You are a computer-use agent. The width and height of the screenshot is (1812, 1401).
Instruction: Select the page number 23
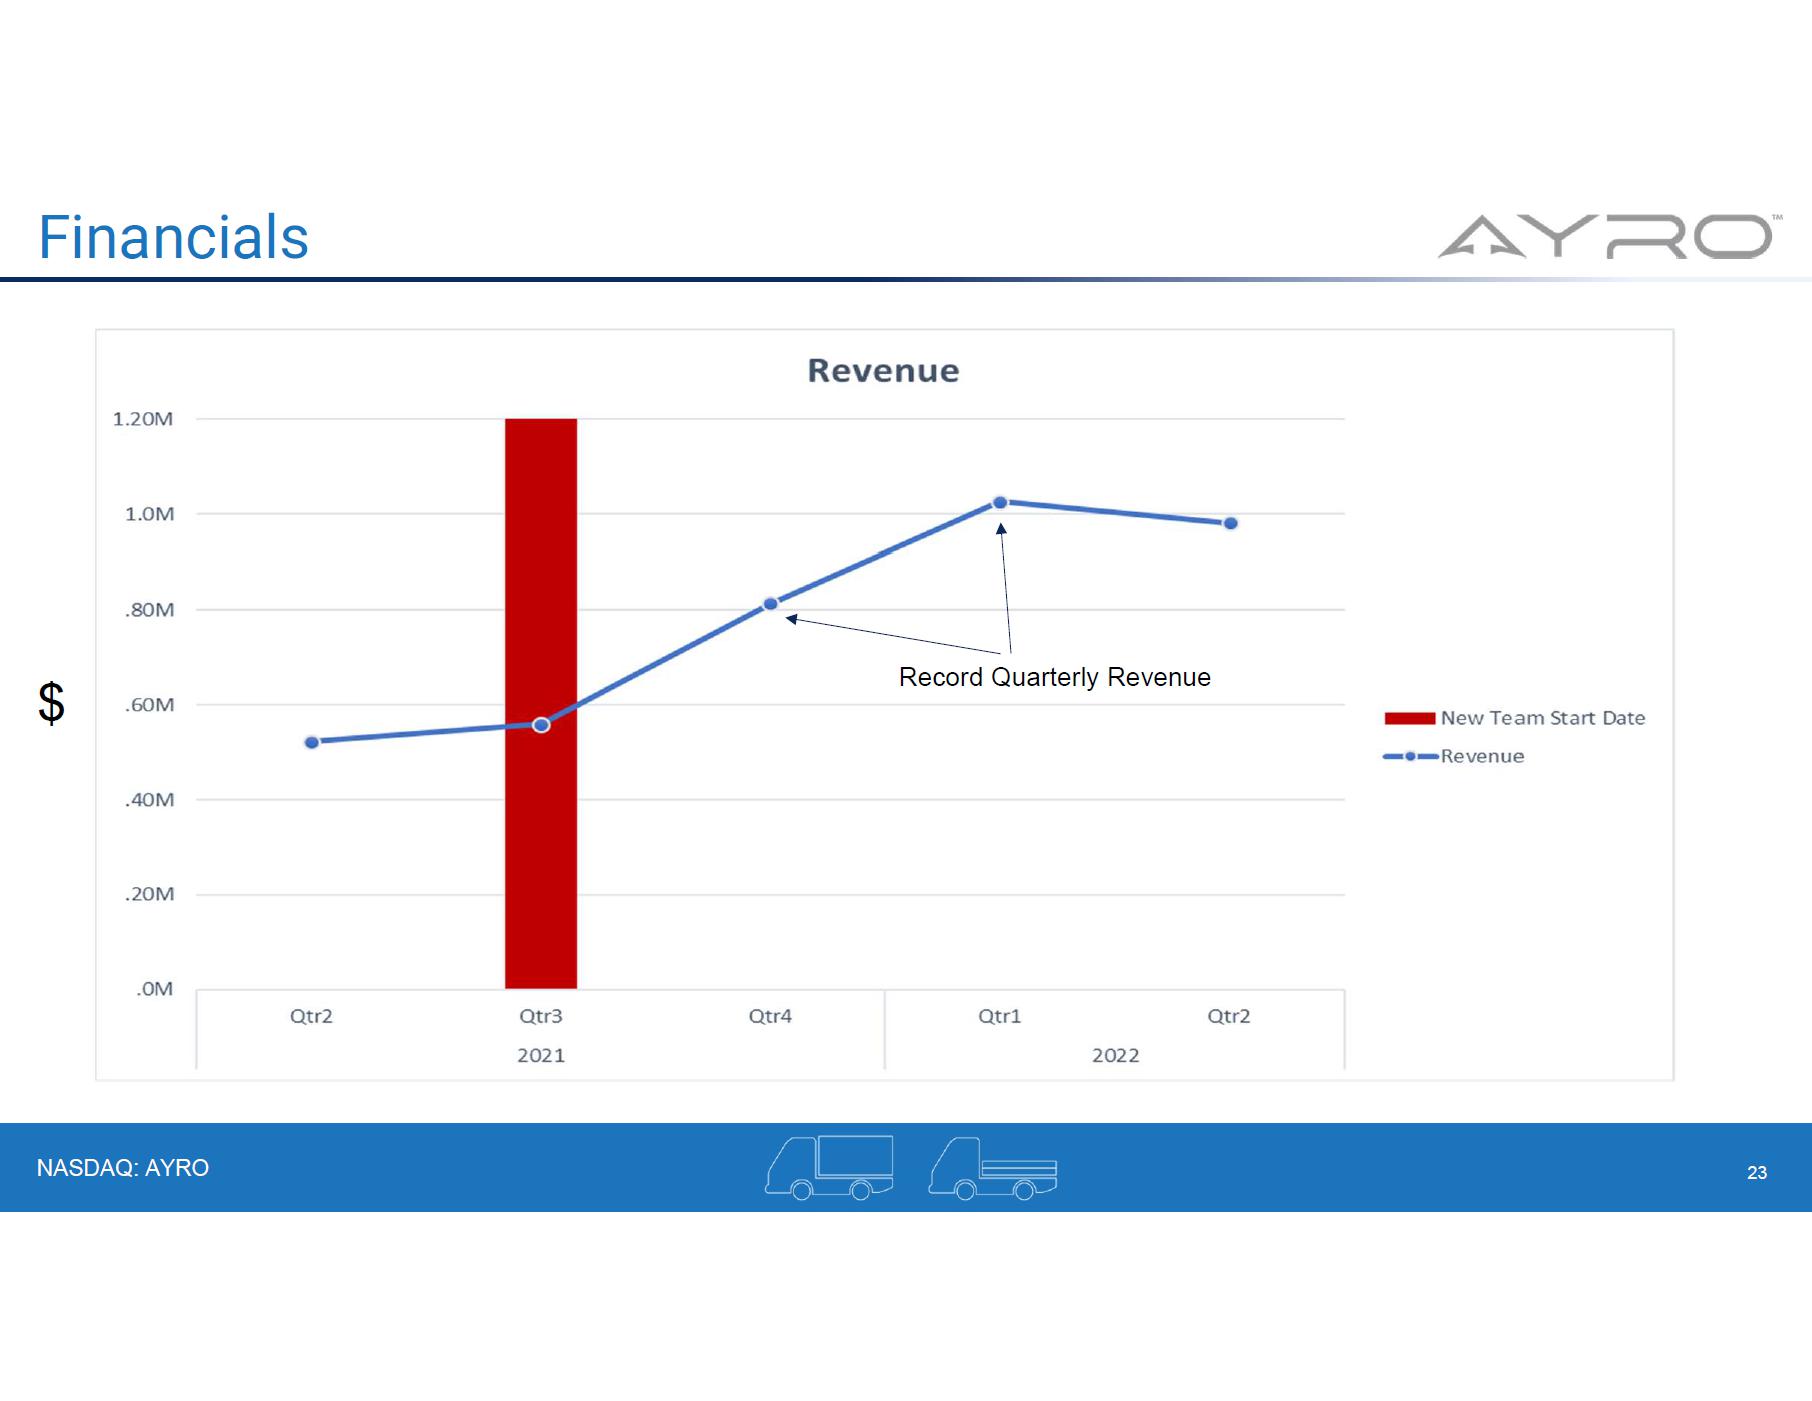coord(1756,1173)
